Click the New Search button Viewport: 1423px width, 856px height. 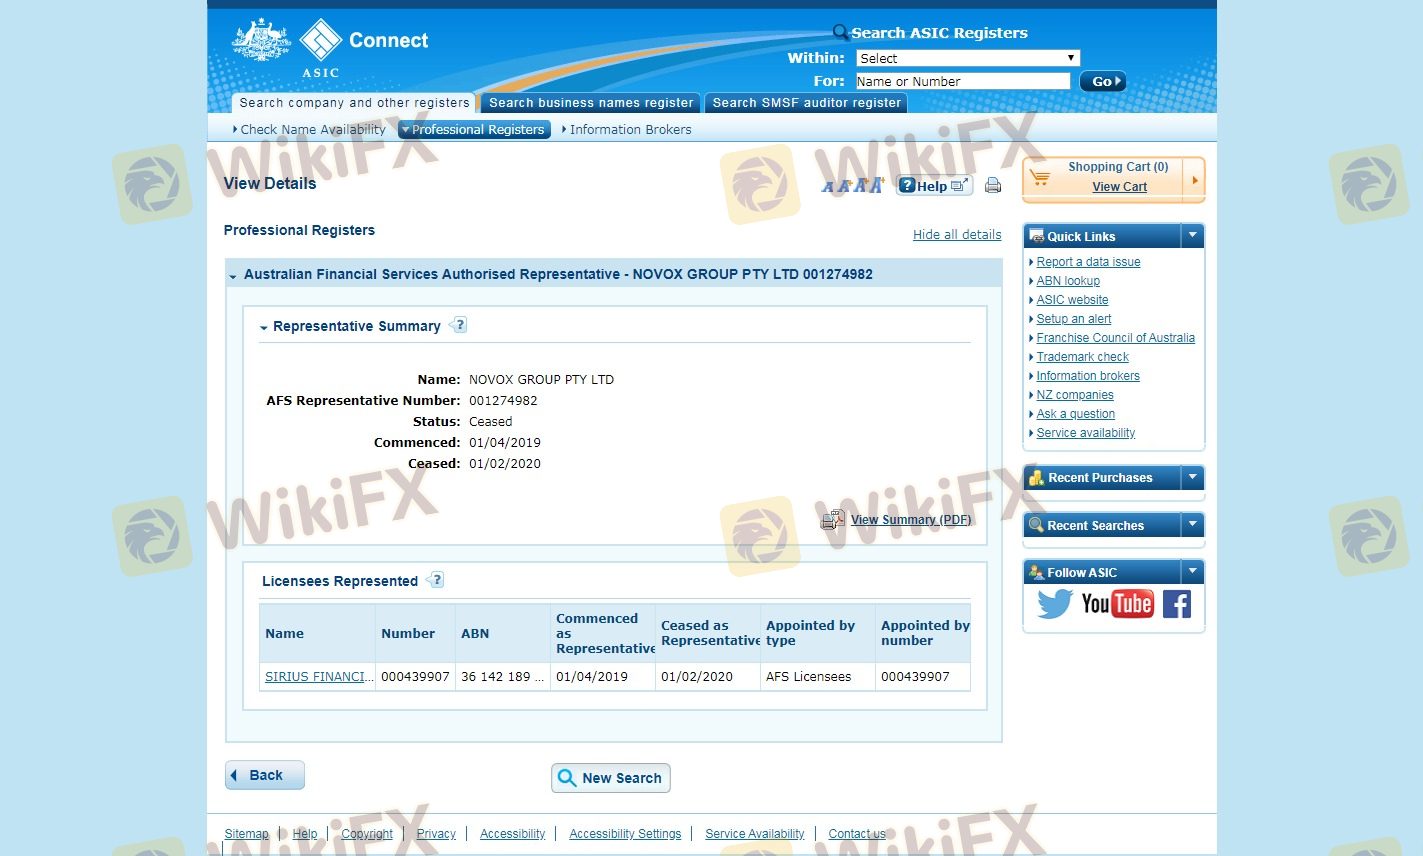[x=610, y=778]
